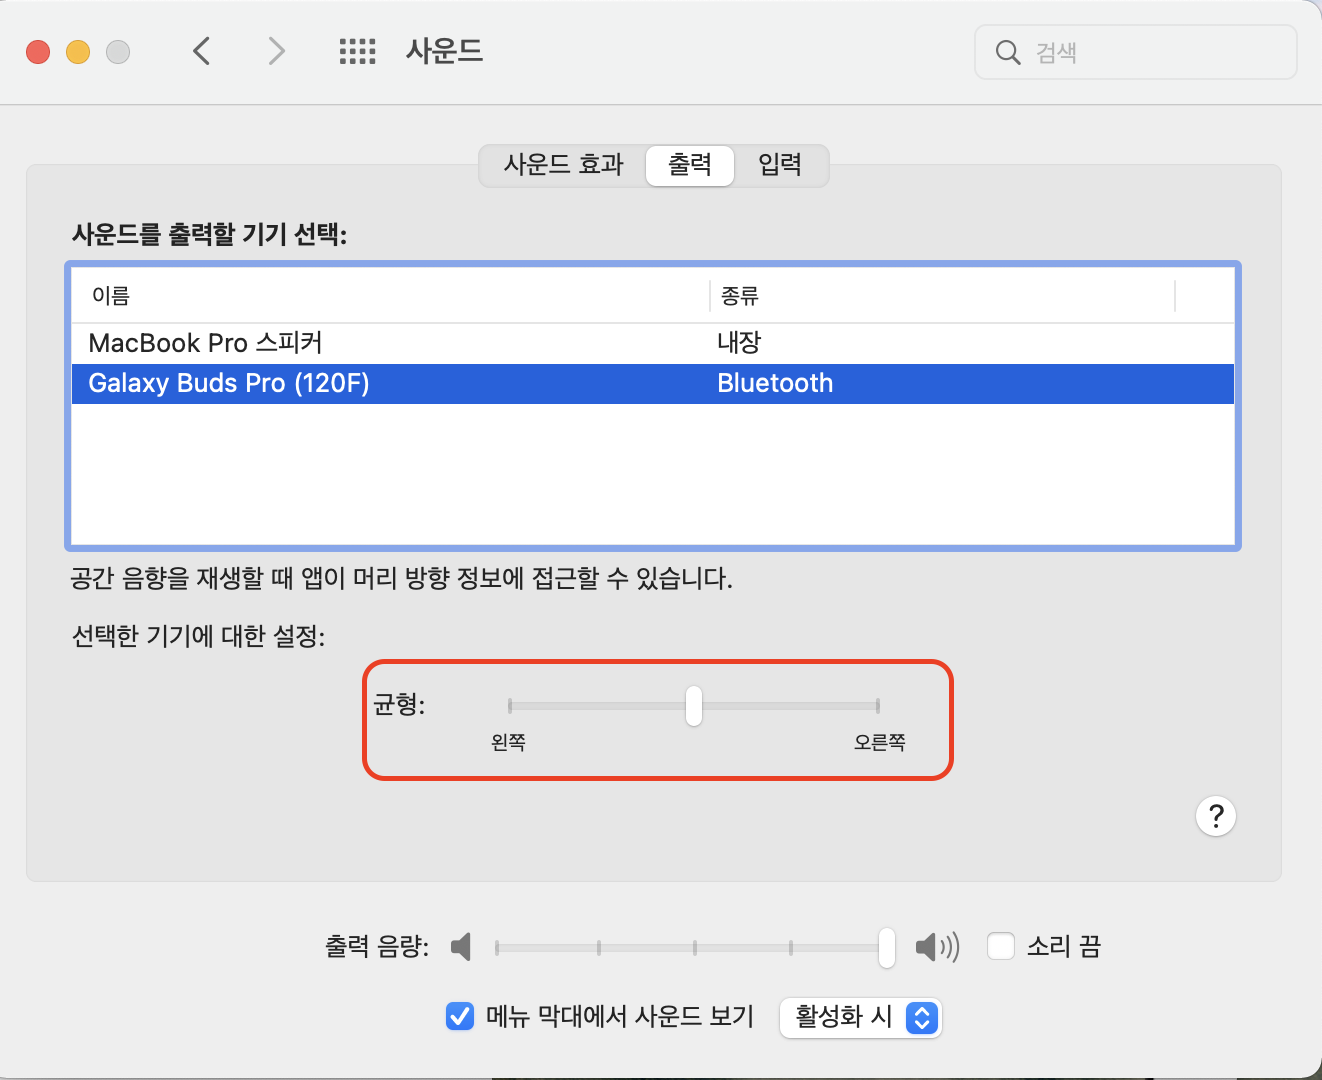Click the Bluetooth type cell
This screenshot has width=1322, height=1080.
pyautogui.click(x=775, y=384)
